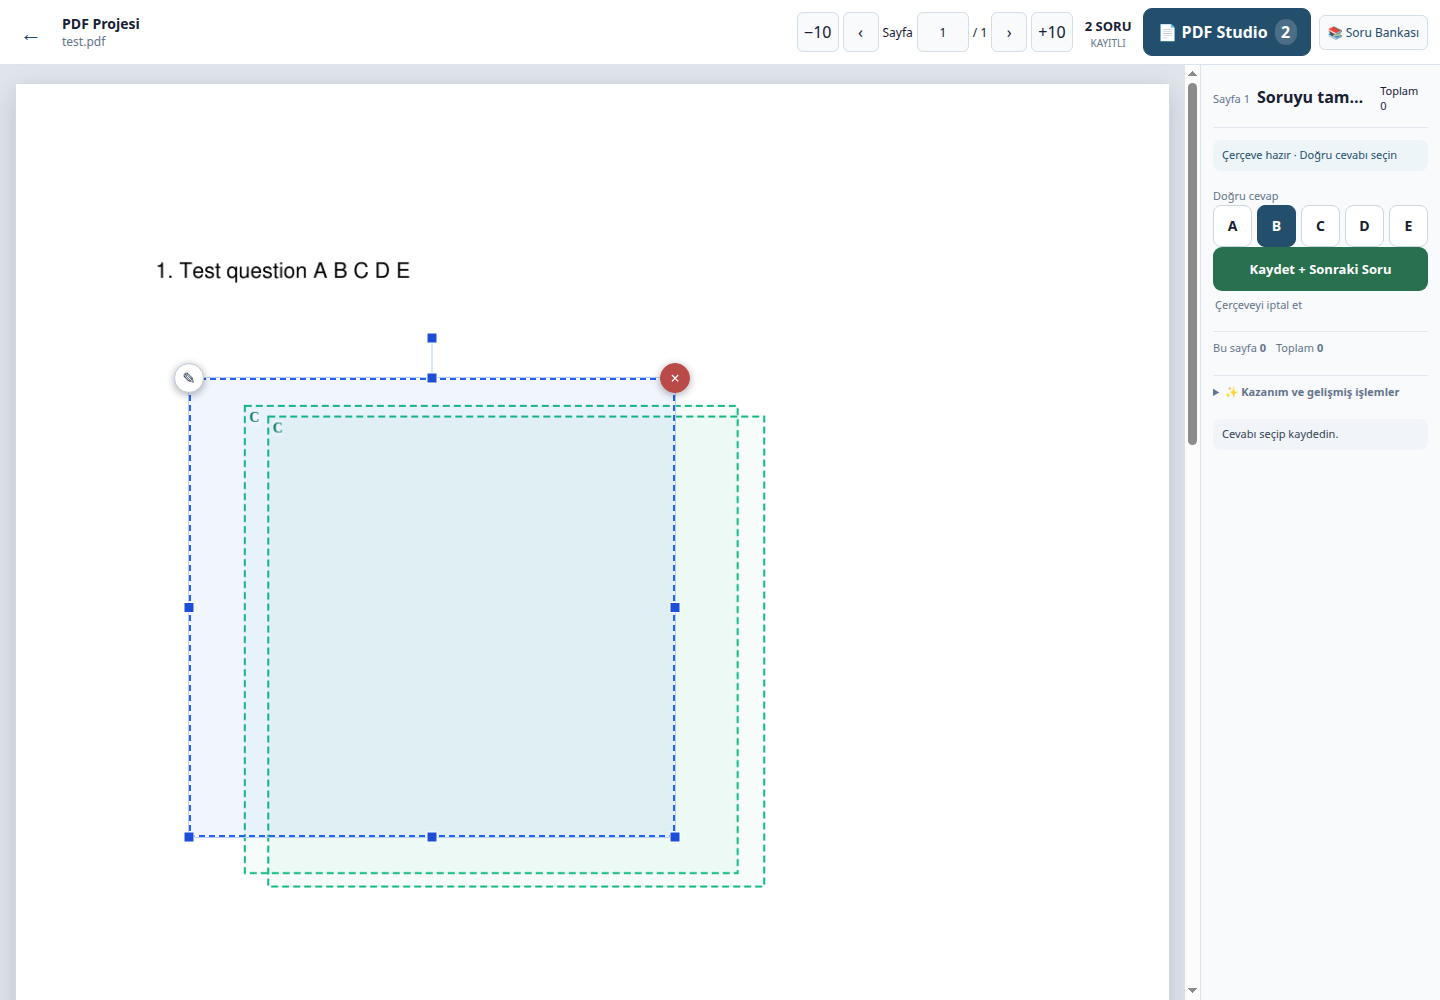Open the PDF Studio tab
Screen dimensions: 1440x1000
coord(1227,32)
